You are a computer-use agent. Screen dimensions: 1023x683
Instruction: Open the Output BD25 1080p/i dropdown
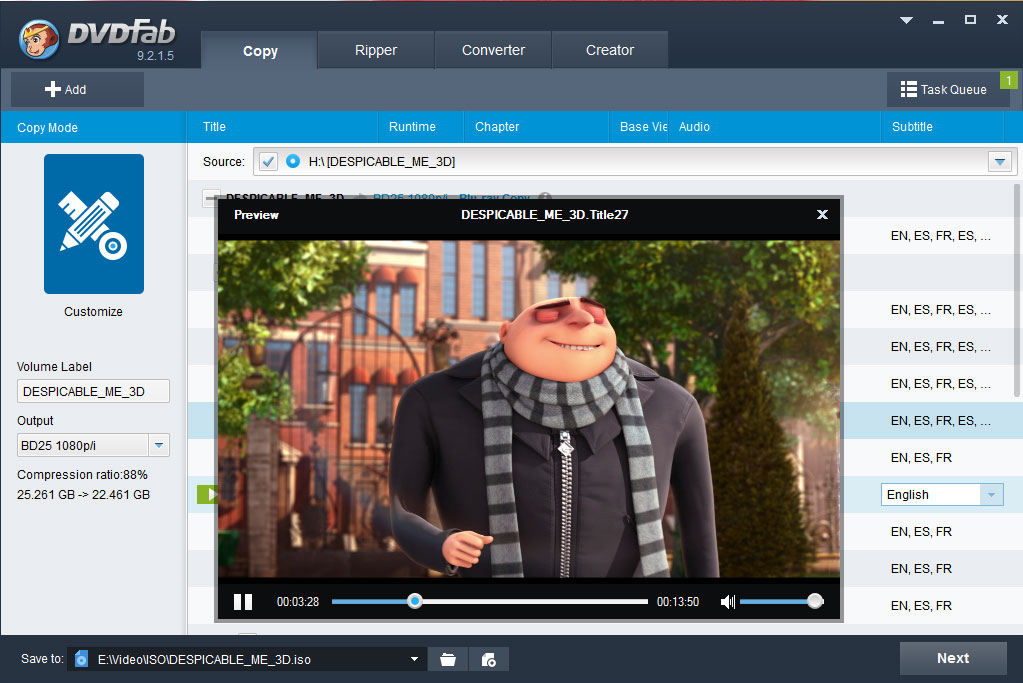point(159,446)
